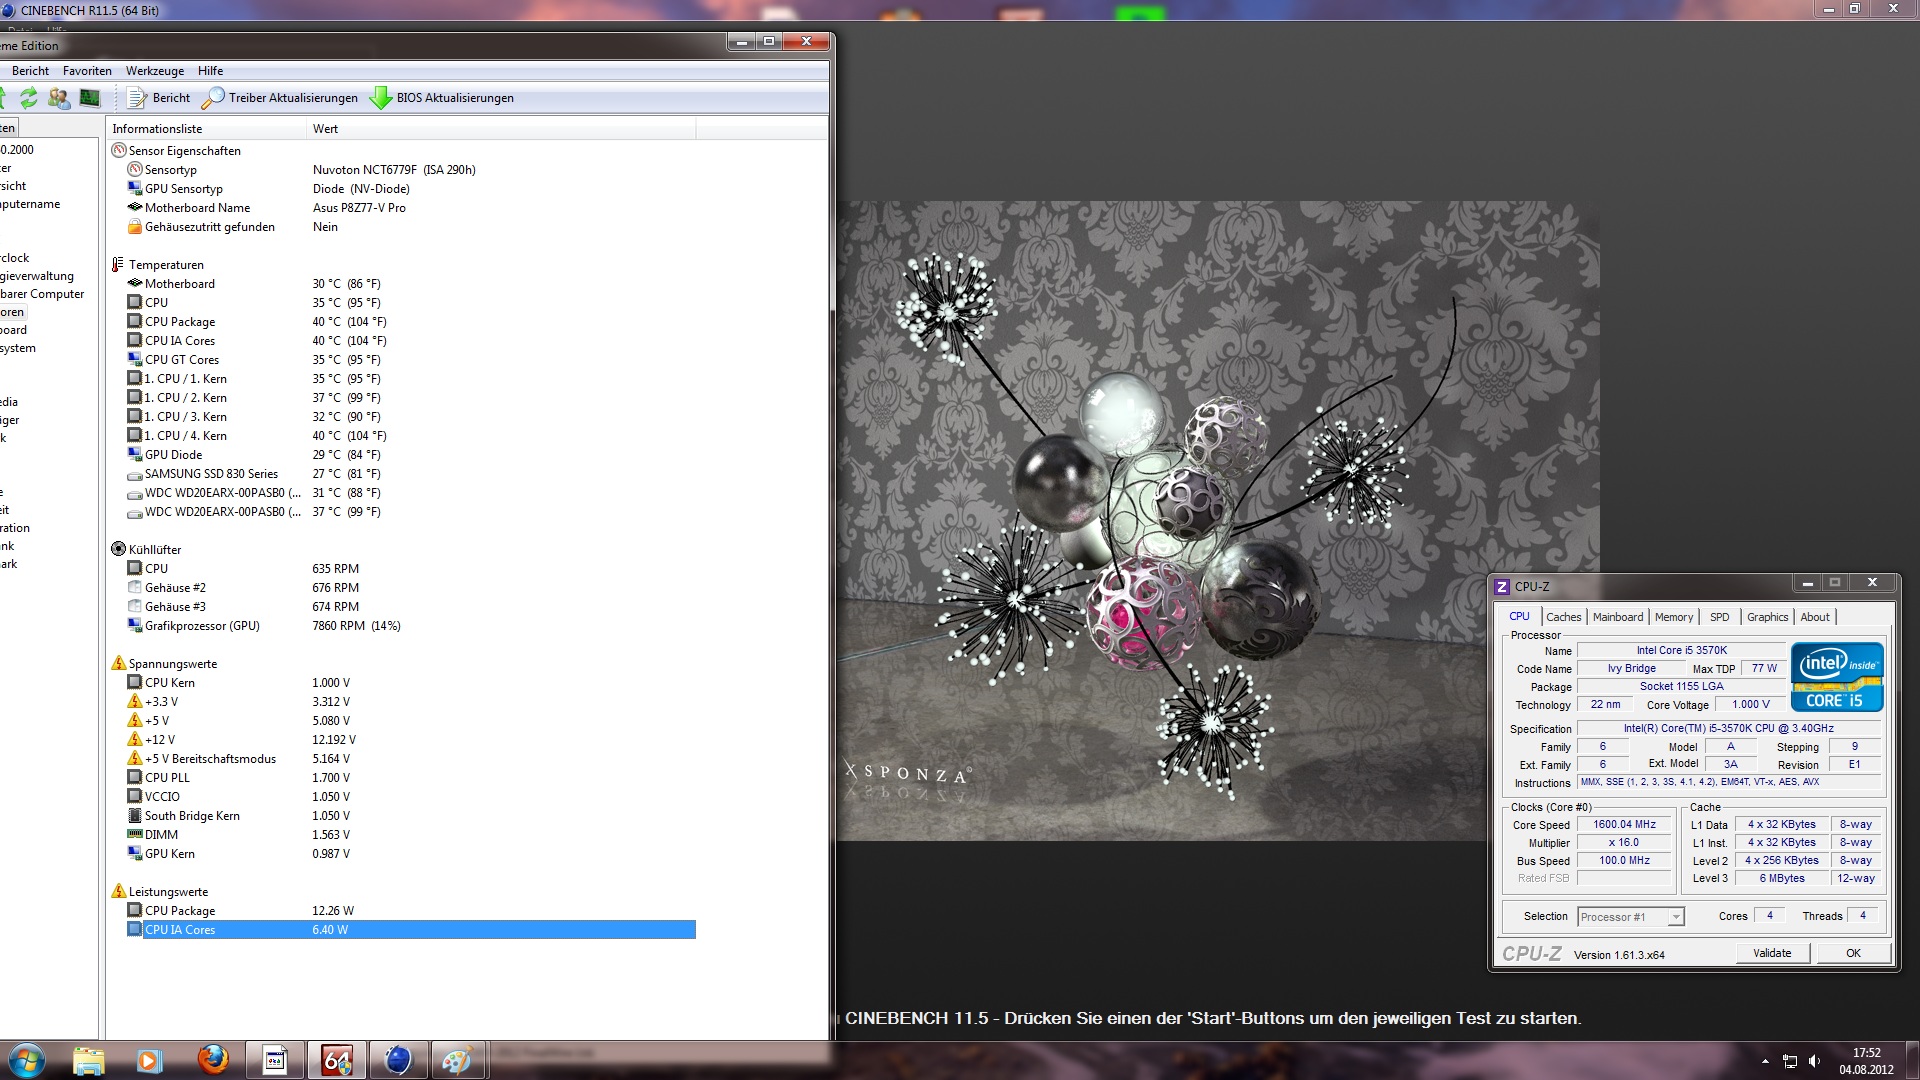Click the Bericht report toolbar button
The height and width of the screenshot is (1080, 1920).
click(159, 98)
